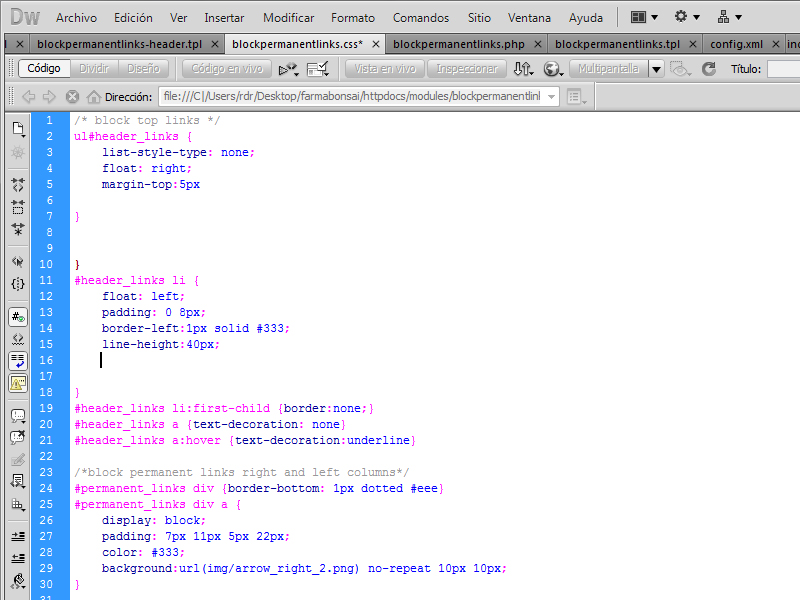Click Remove Comment icon
This screenshot has width=800, height=600.
(x=18, y=438)
